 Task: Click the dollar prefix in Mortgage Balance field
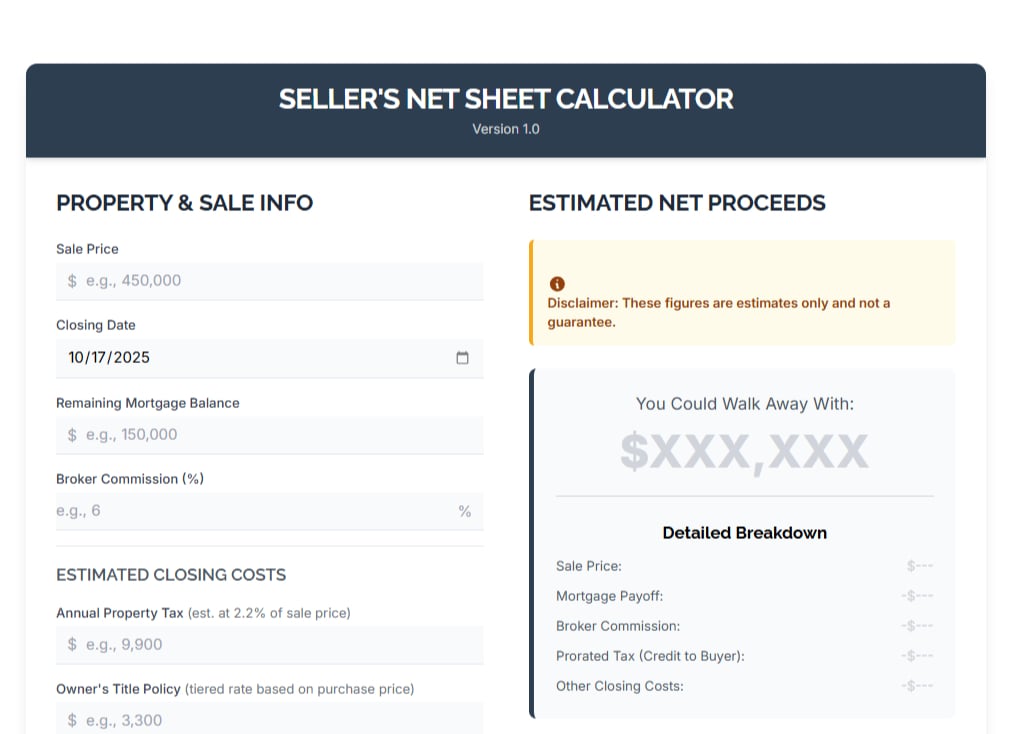(x=70, y=435)
